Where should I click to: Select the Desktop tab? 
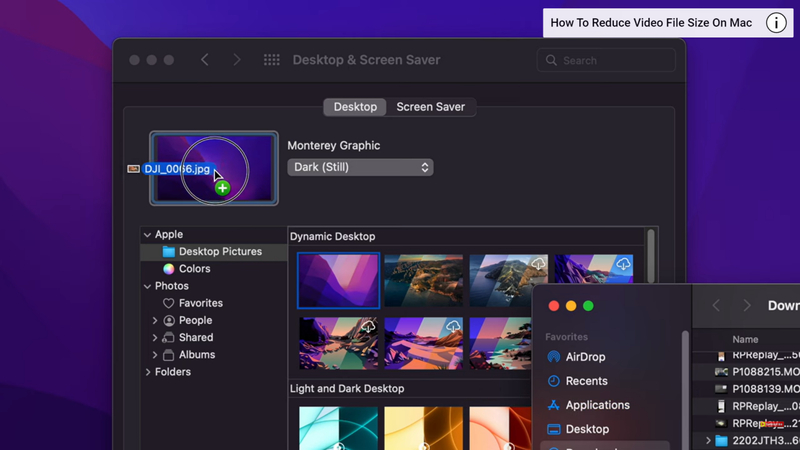click(355, 107)
